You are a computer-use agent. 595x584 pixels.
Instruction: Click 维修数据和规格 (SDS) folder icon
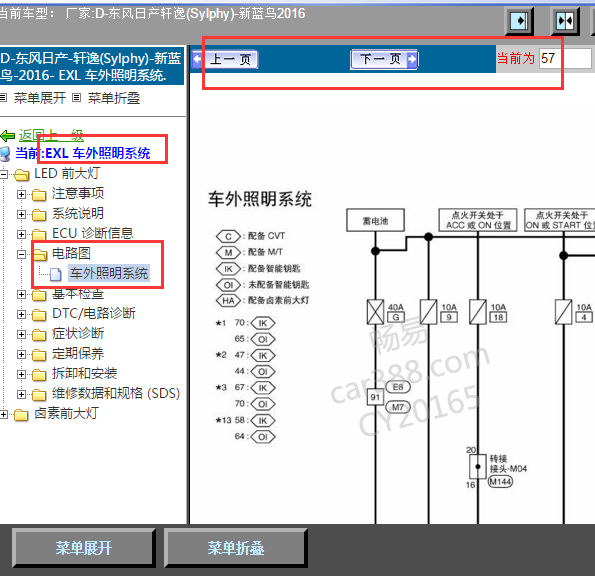(39, 395)
